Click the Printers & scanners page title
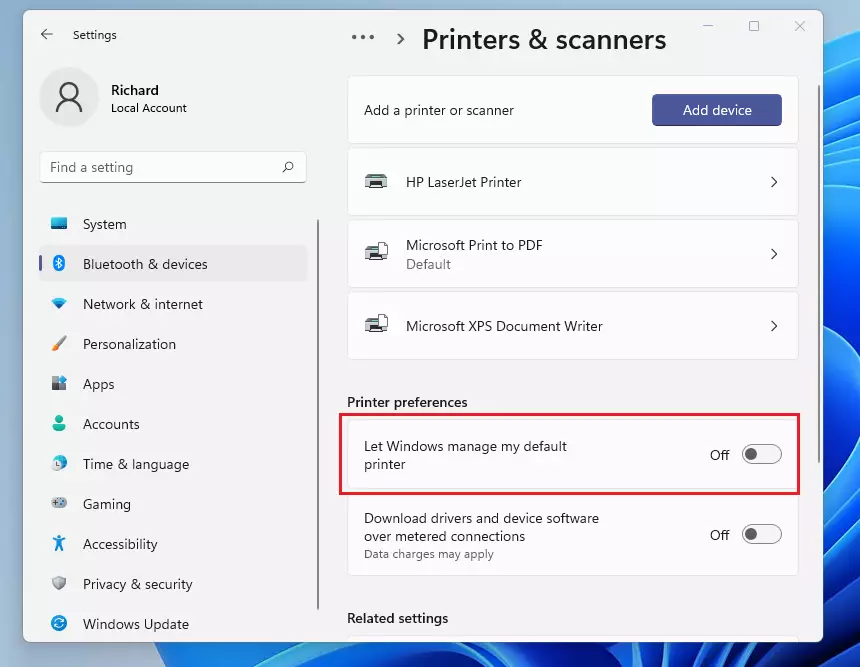Screen dimensions: 860x667 544,39
